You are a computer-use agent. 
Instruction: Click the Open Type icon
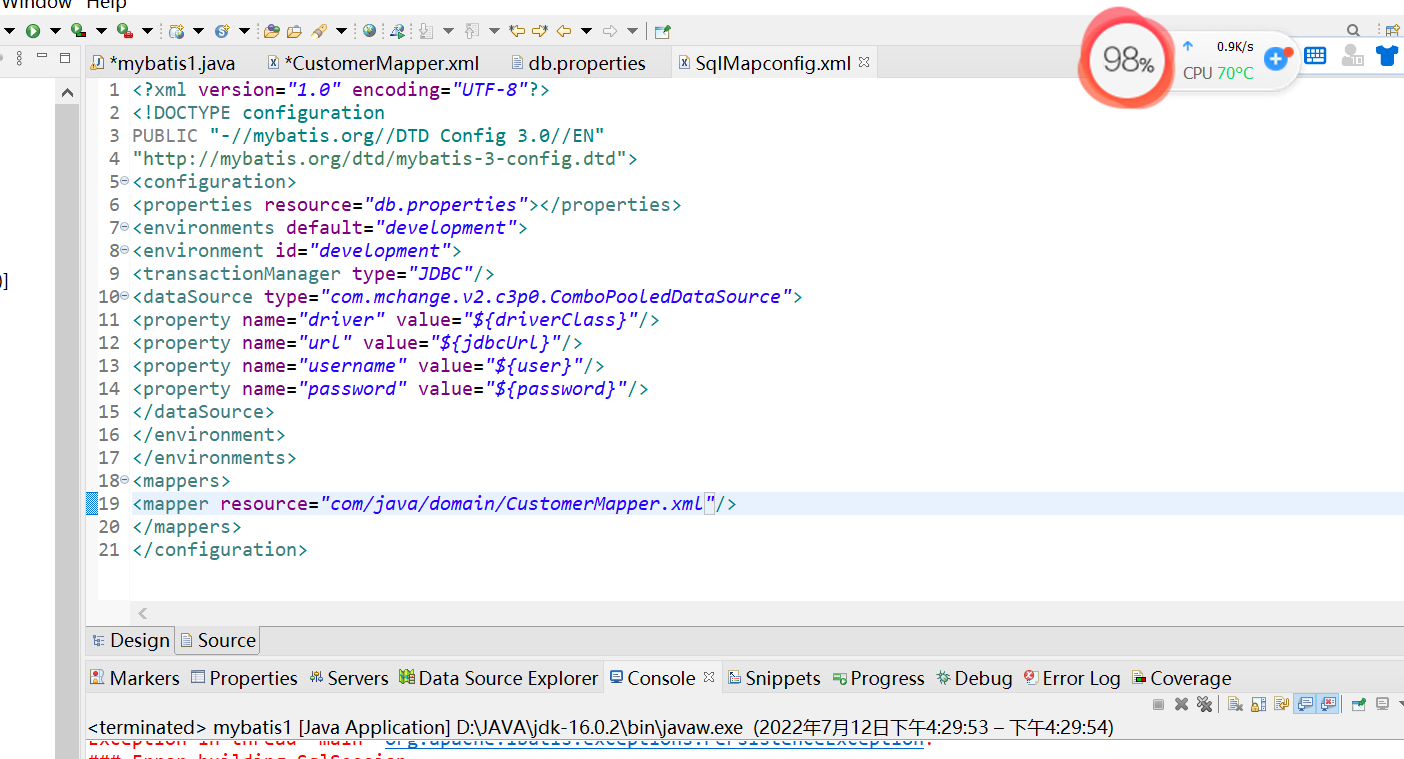pyautogui.click(x=271, y=31)
